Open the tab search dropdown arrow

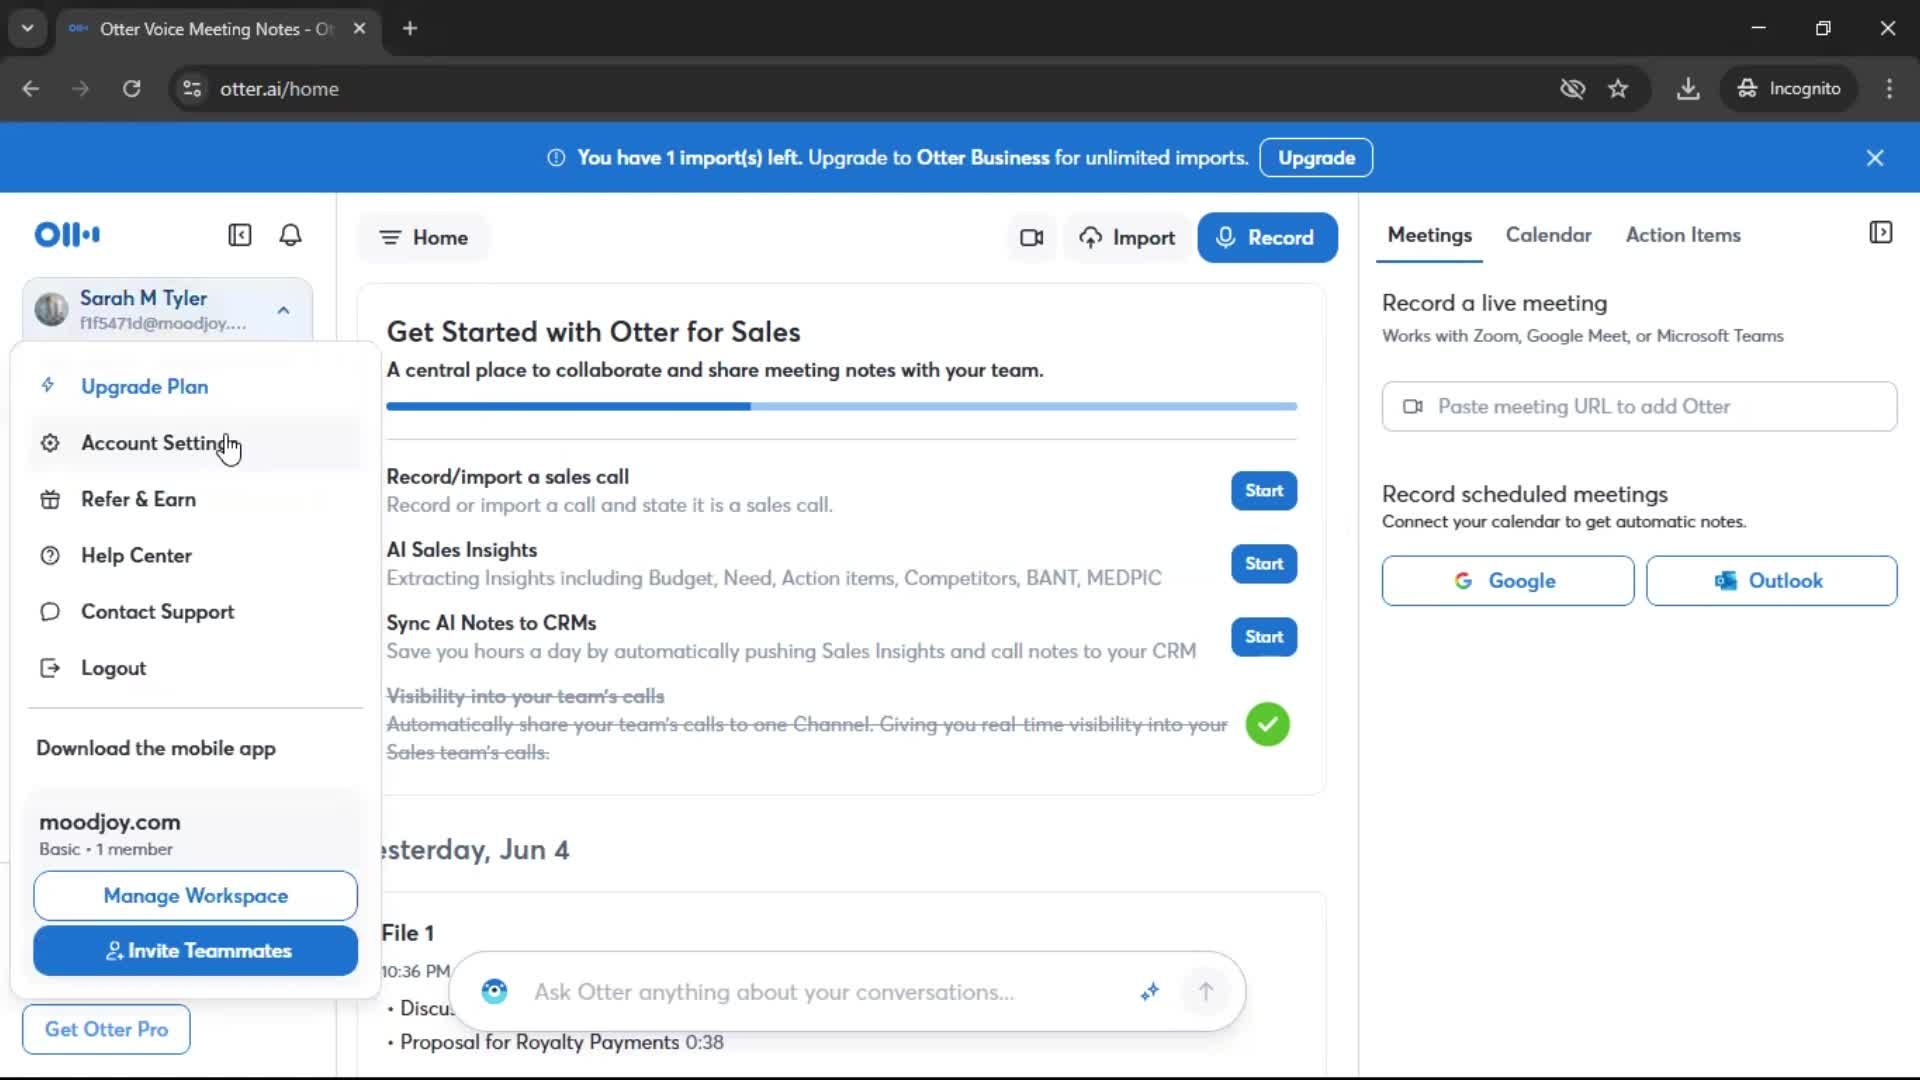point(27,28)
